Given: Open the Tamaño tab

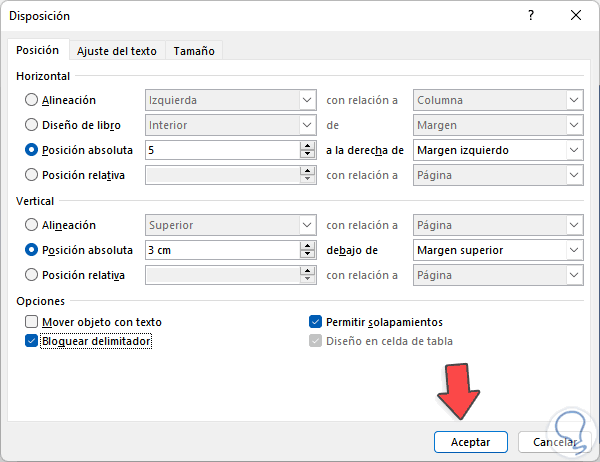Looking at the screenshot, I should 193,51.
